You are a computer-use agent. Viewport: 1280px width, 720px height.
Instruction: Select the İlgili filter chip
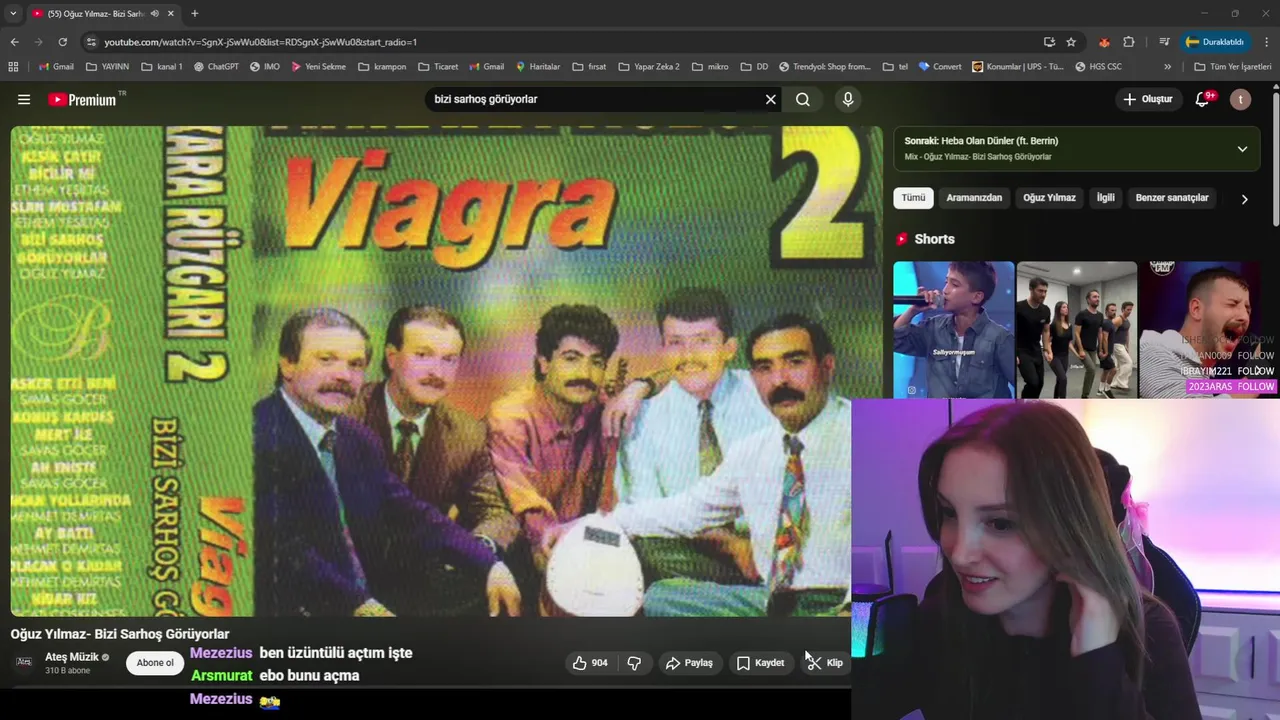1105,198
